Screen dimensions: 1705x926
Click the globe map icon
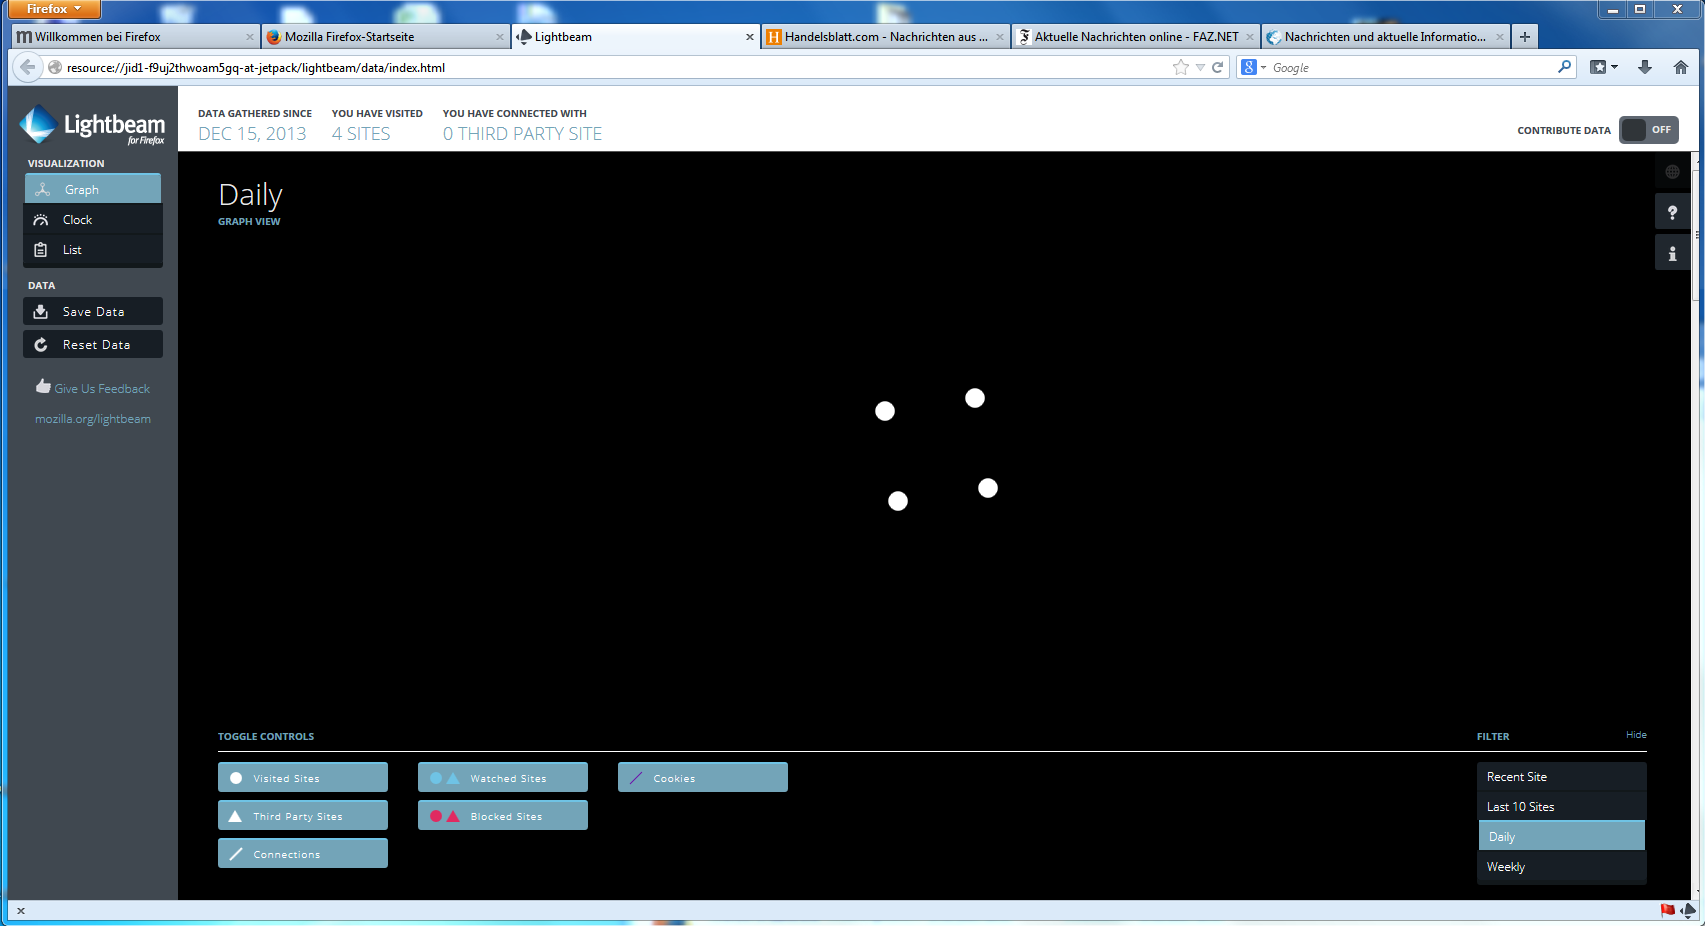pyautogui.click(x=1672, y=172)
